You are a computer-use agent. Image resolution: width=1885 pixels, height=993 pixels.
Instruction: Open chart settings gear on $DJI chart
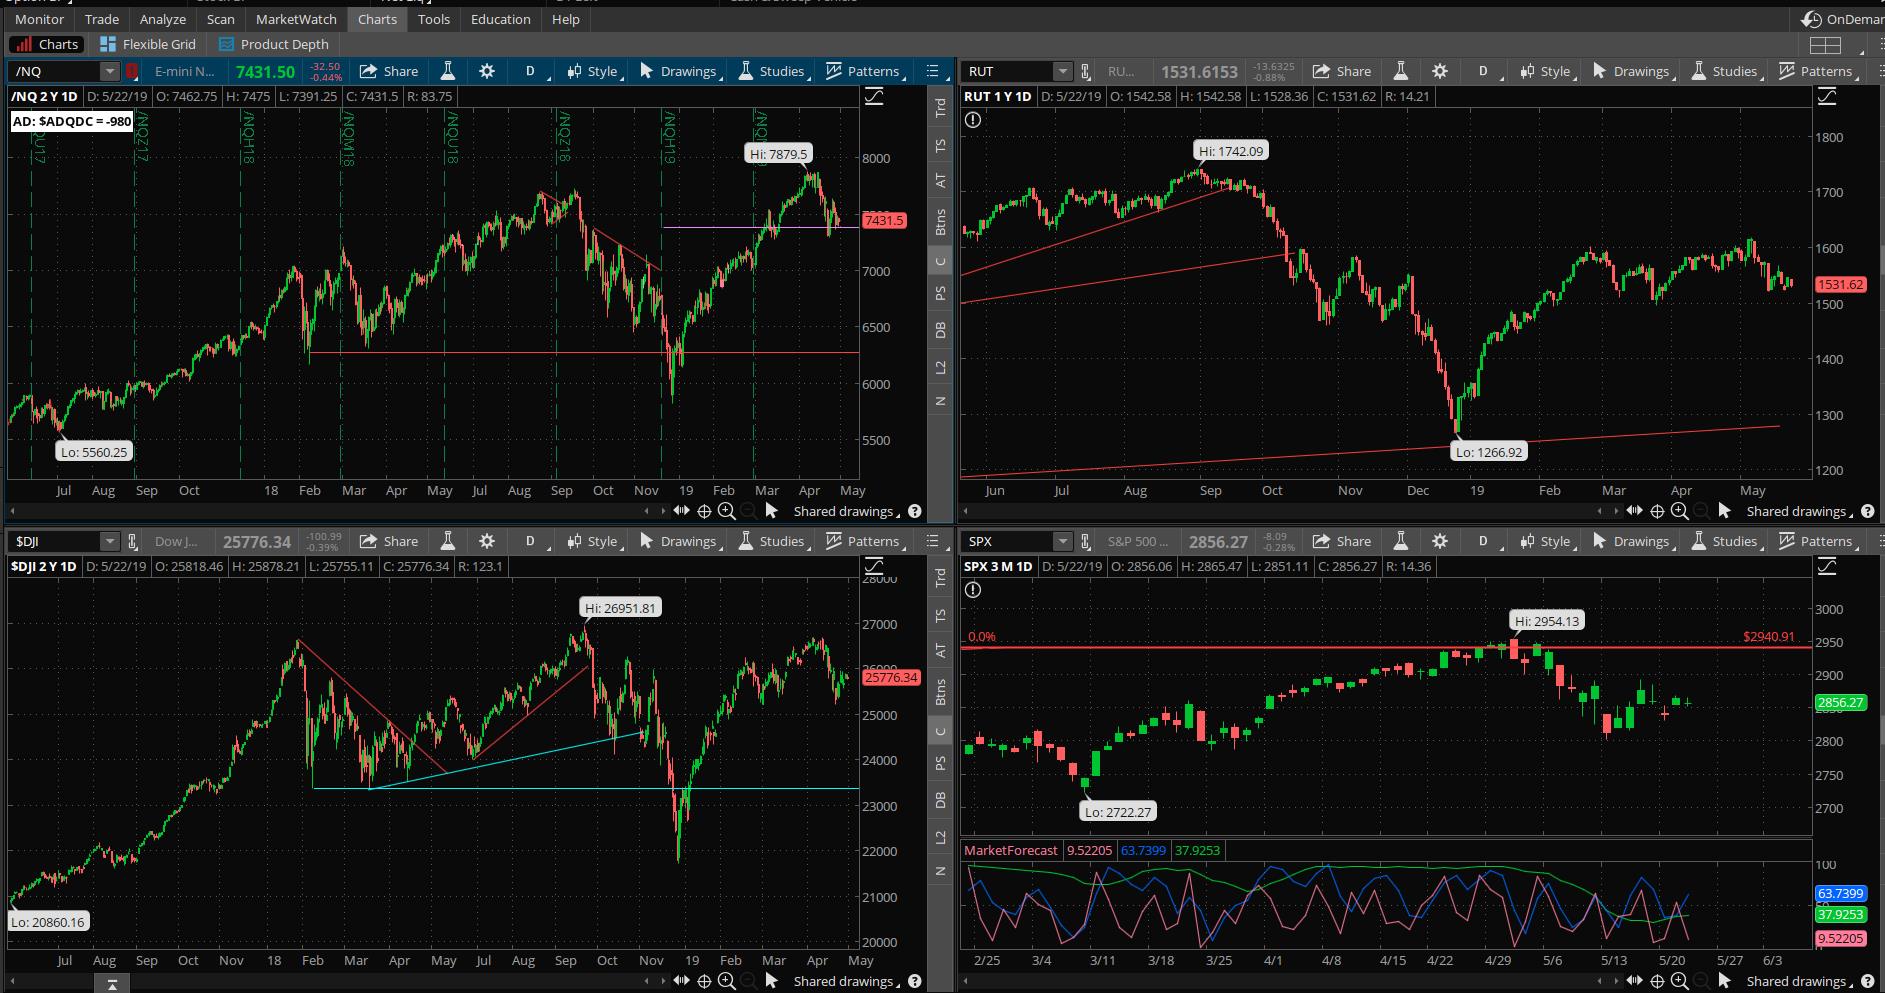click(x=486, y=541)
